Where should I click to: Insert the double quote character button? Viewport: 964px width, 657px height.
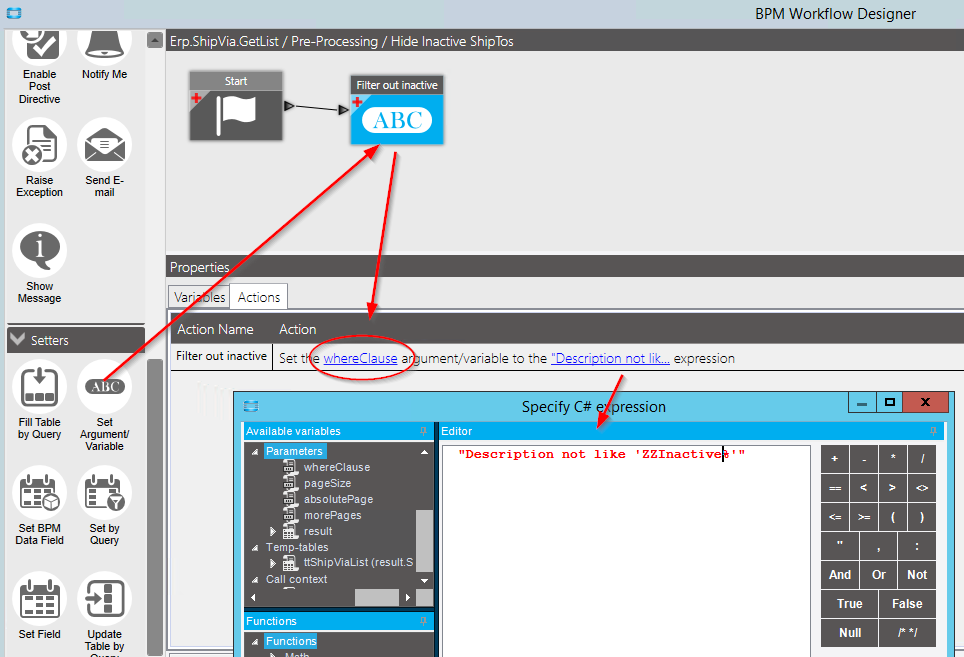pos(840,546)
